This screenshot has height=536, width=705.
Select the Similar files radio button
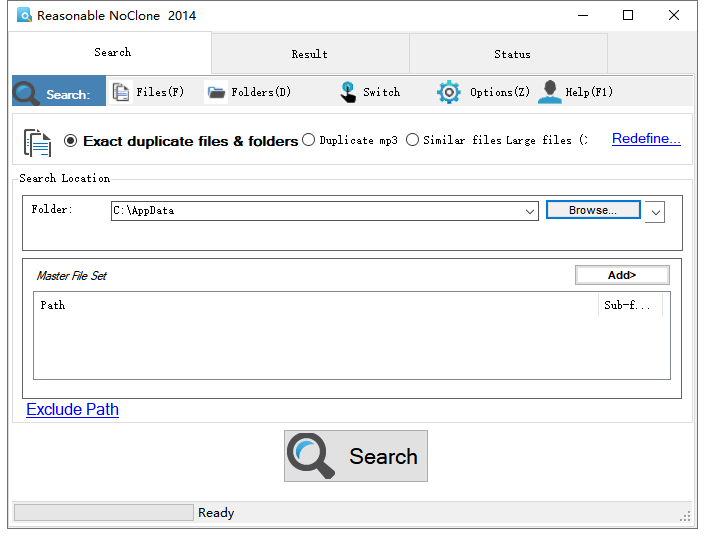pos(412,140)
